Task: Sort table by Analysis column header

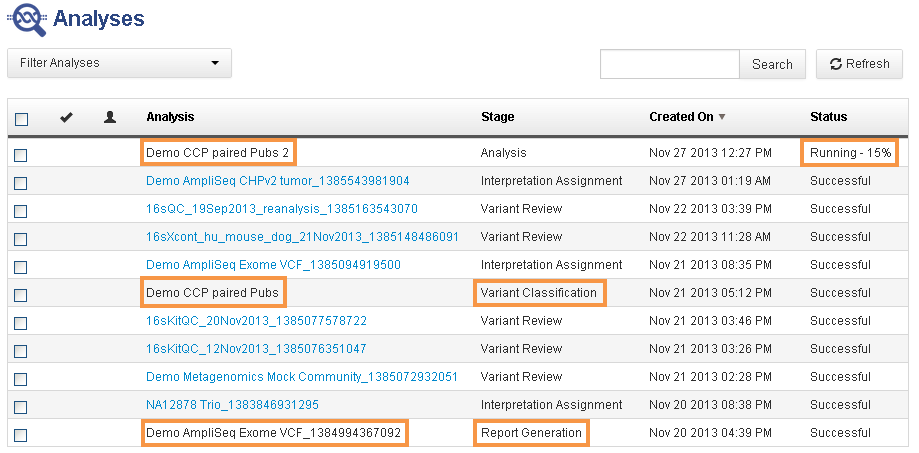Action: point(170,117)
